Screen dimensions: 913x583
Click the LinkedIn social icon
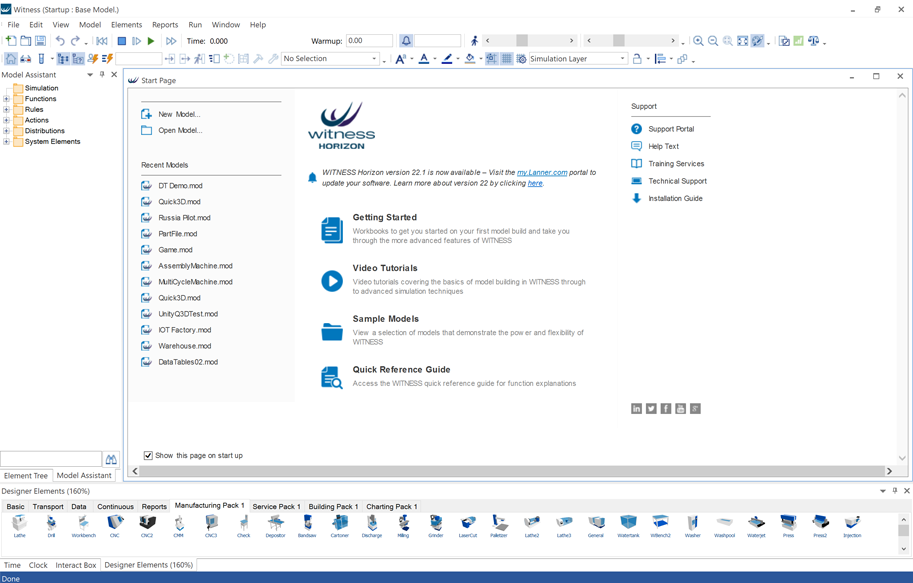point(636,409)
